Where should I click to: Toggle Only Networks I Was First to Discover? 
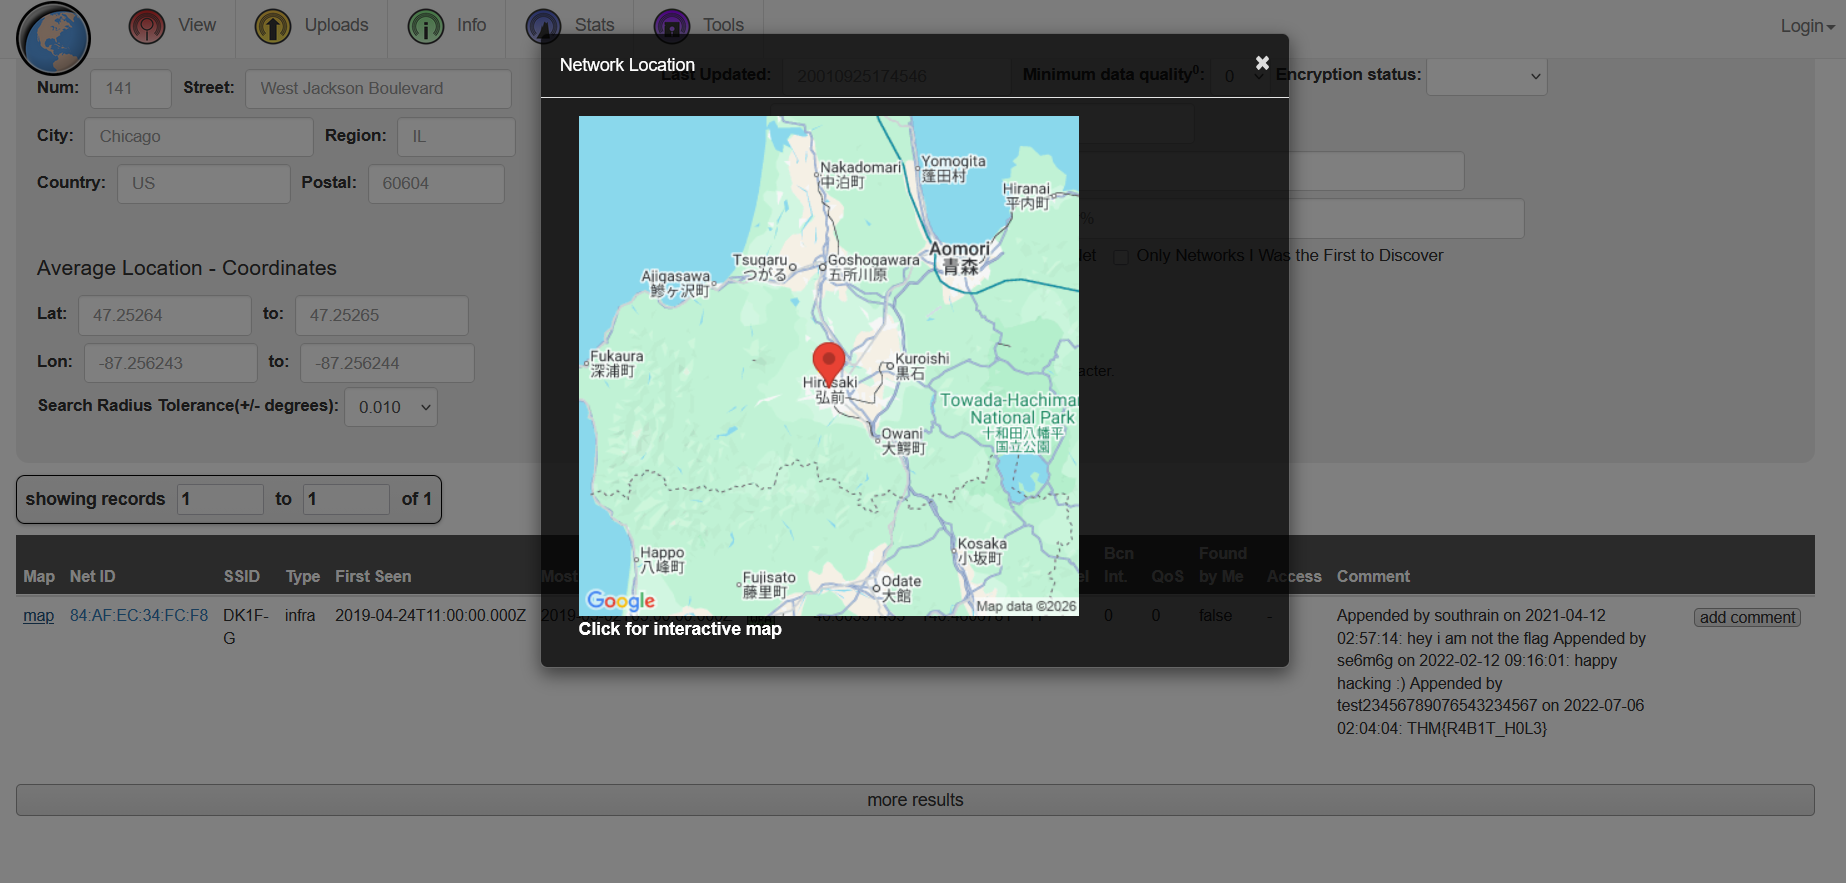point(1121,257)
